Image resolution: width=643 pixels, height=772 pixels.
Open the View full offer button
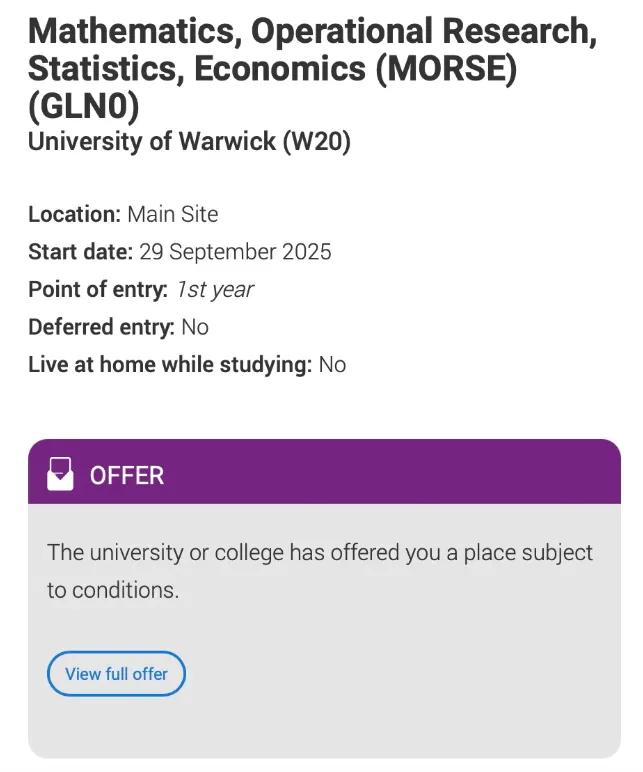tap(116, 674)
